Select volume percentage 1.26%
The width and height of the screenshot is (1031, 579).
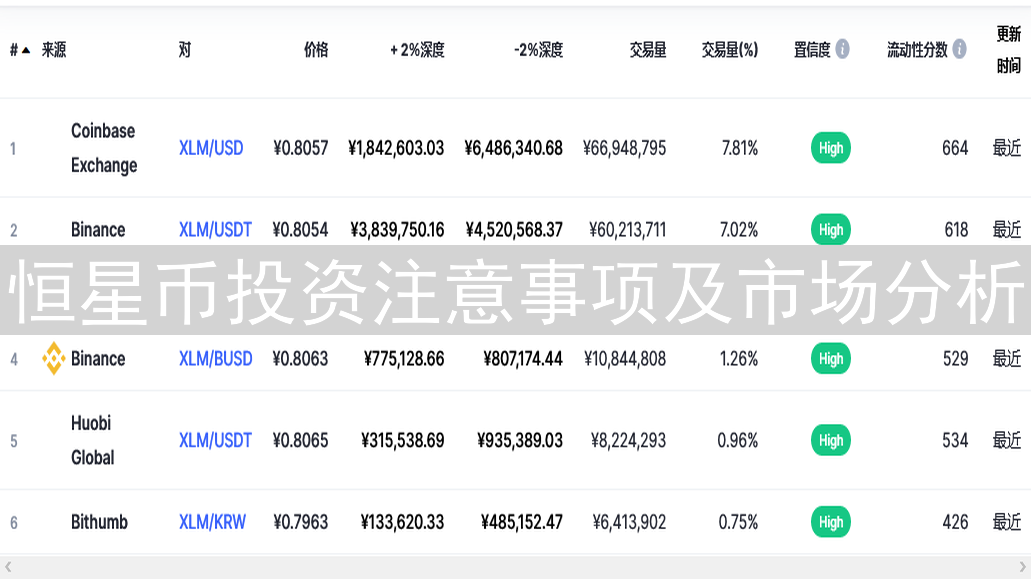click(739, 359)
